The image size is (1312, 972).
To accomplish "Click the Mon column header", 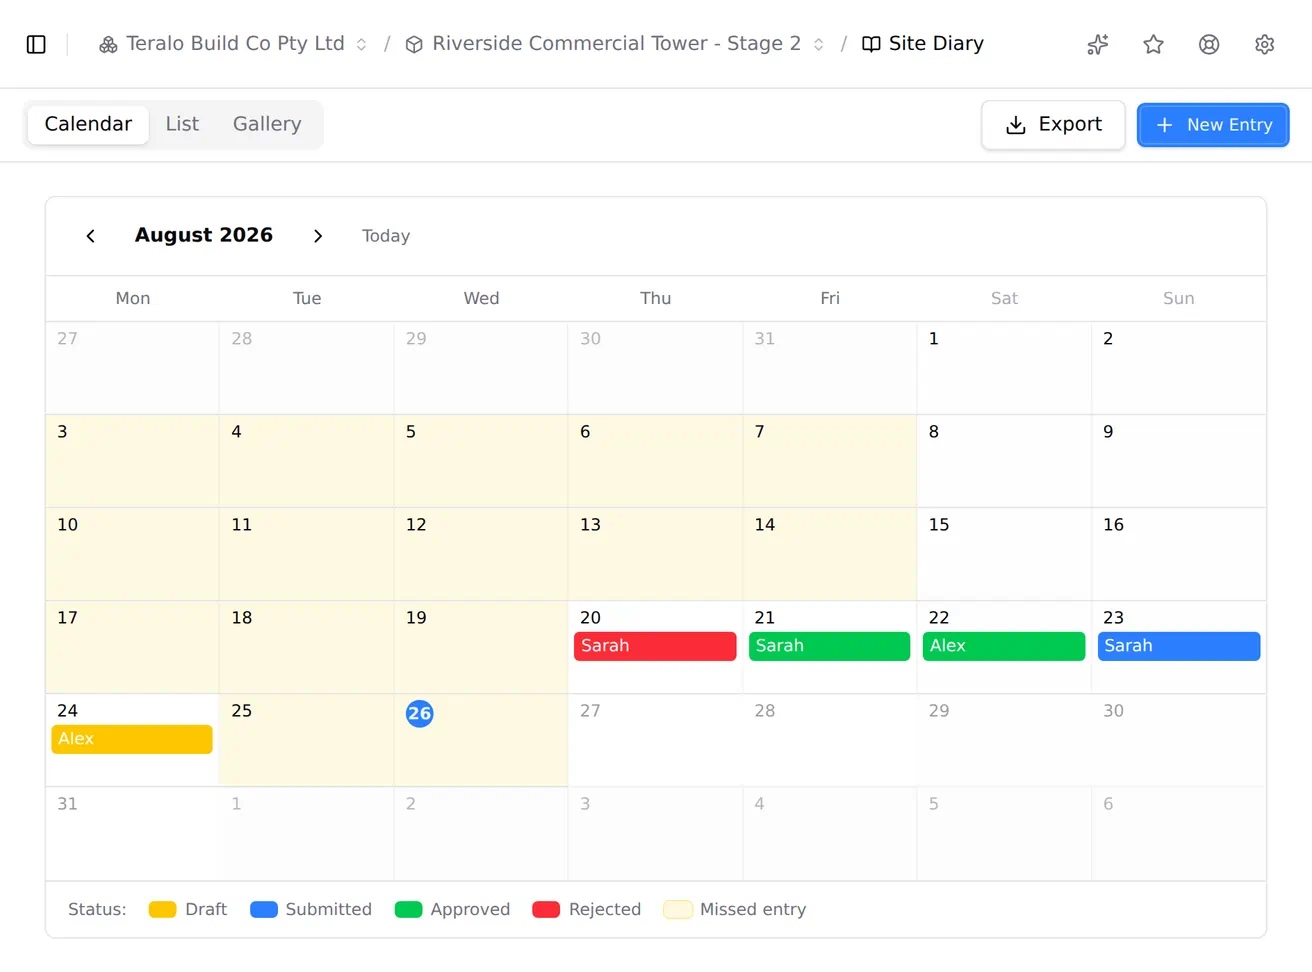I will pos(133,298).
